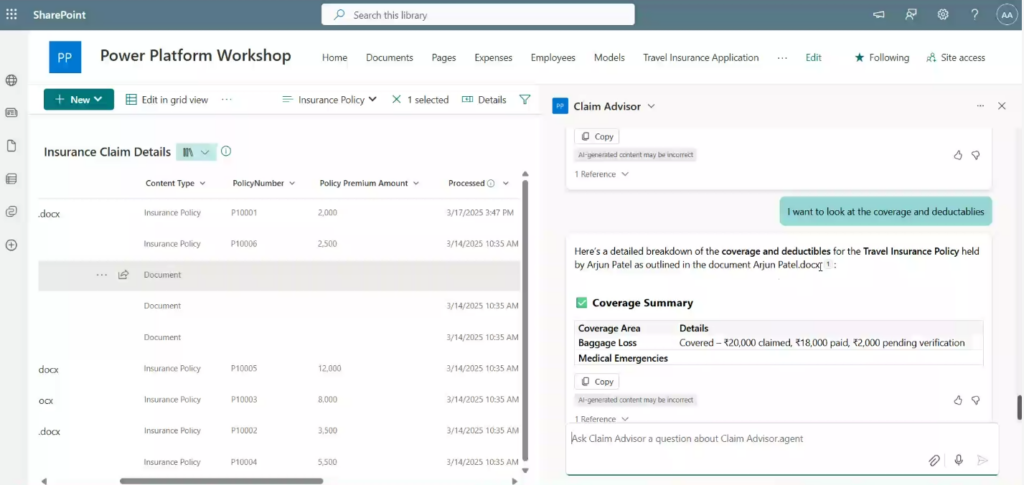Expand the Claim Advisor agent chevron
This screenshot has height=485, width=1024.
click(x=651, y=106)
